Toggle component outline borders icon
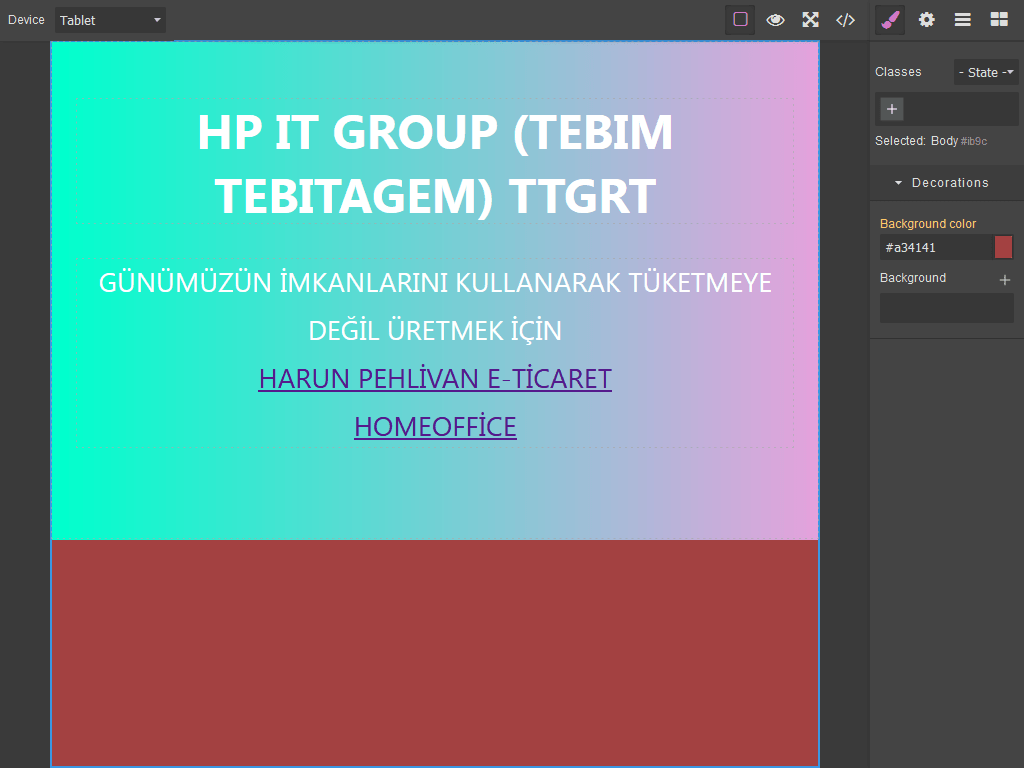The image size is (1024, 768). point(740,20)
